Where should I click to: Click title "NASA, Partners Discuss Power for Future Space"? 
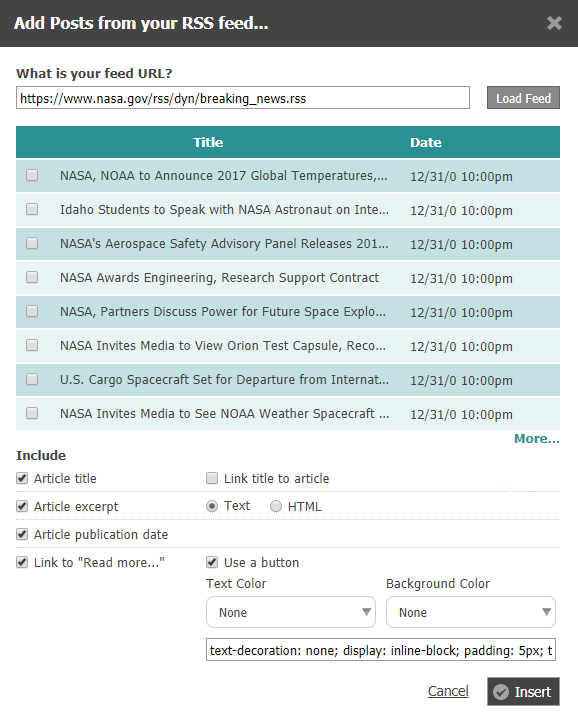[x=223, y=312]
